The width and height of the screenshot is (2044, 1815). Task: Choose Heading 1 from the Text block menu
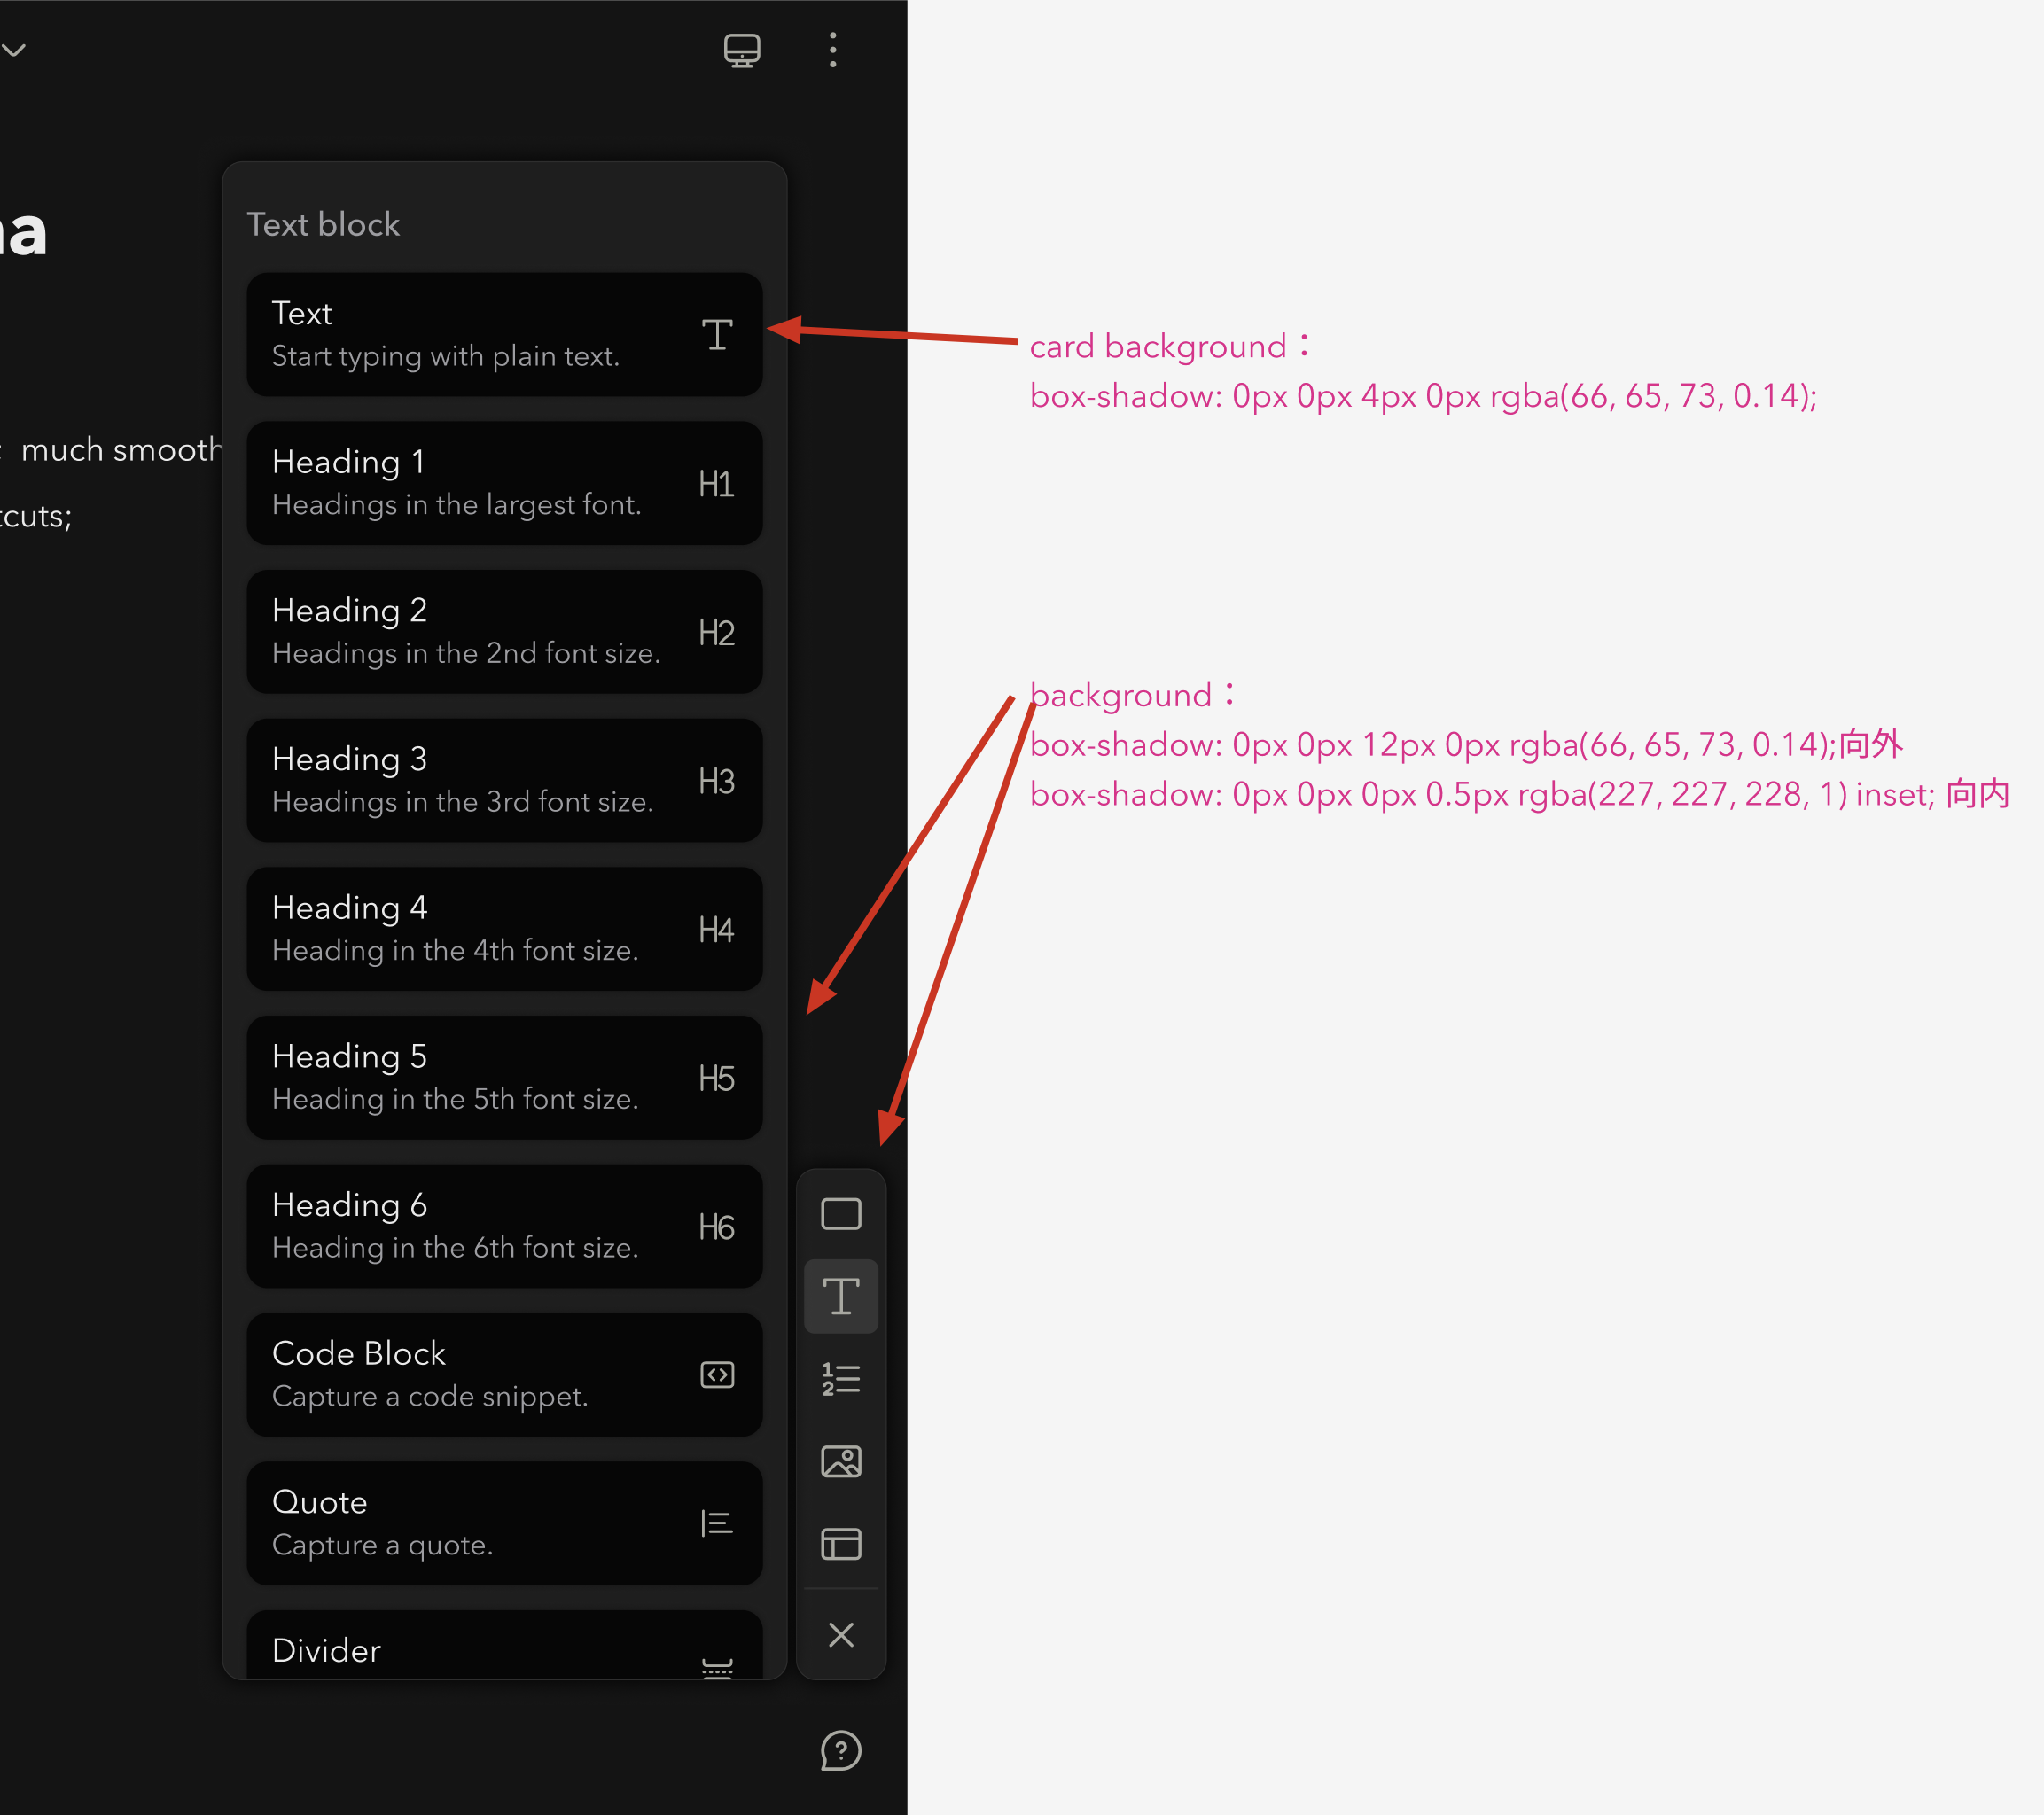tap(504, 483)
